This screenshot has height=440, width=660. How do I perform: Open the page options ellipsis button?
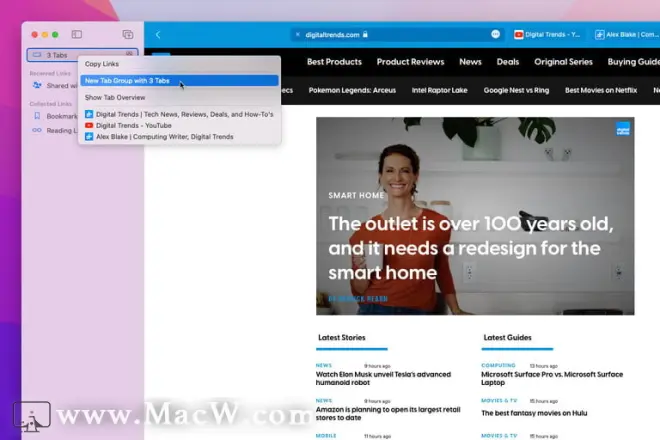pos(495,35)
